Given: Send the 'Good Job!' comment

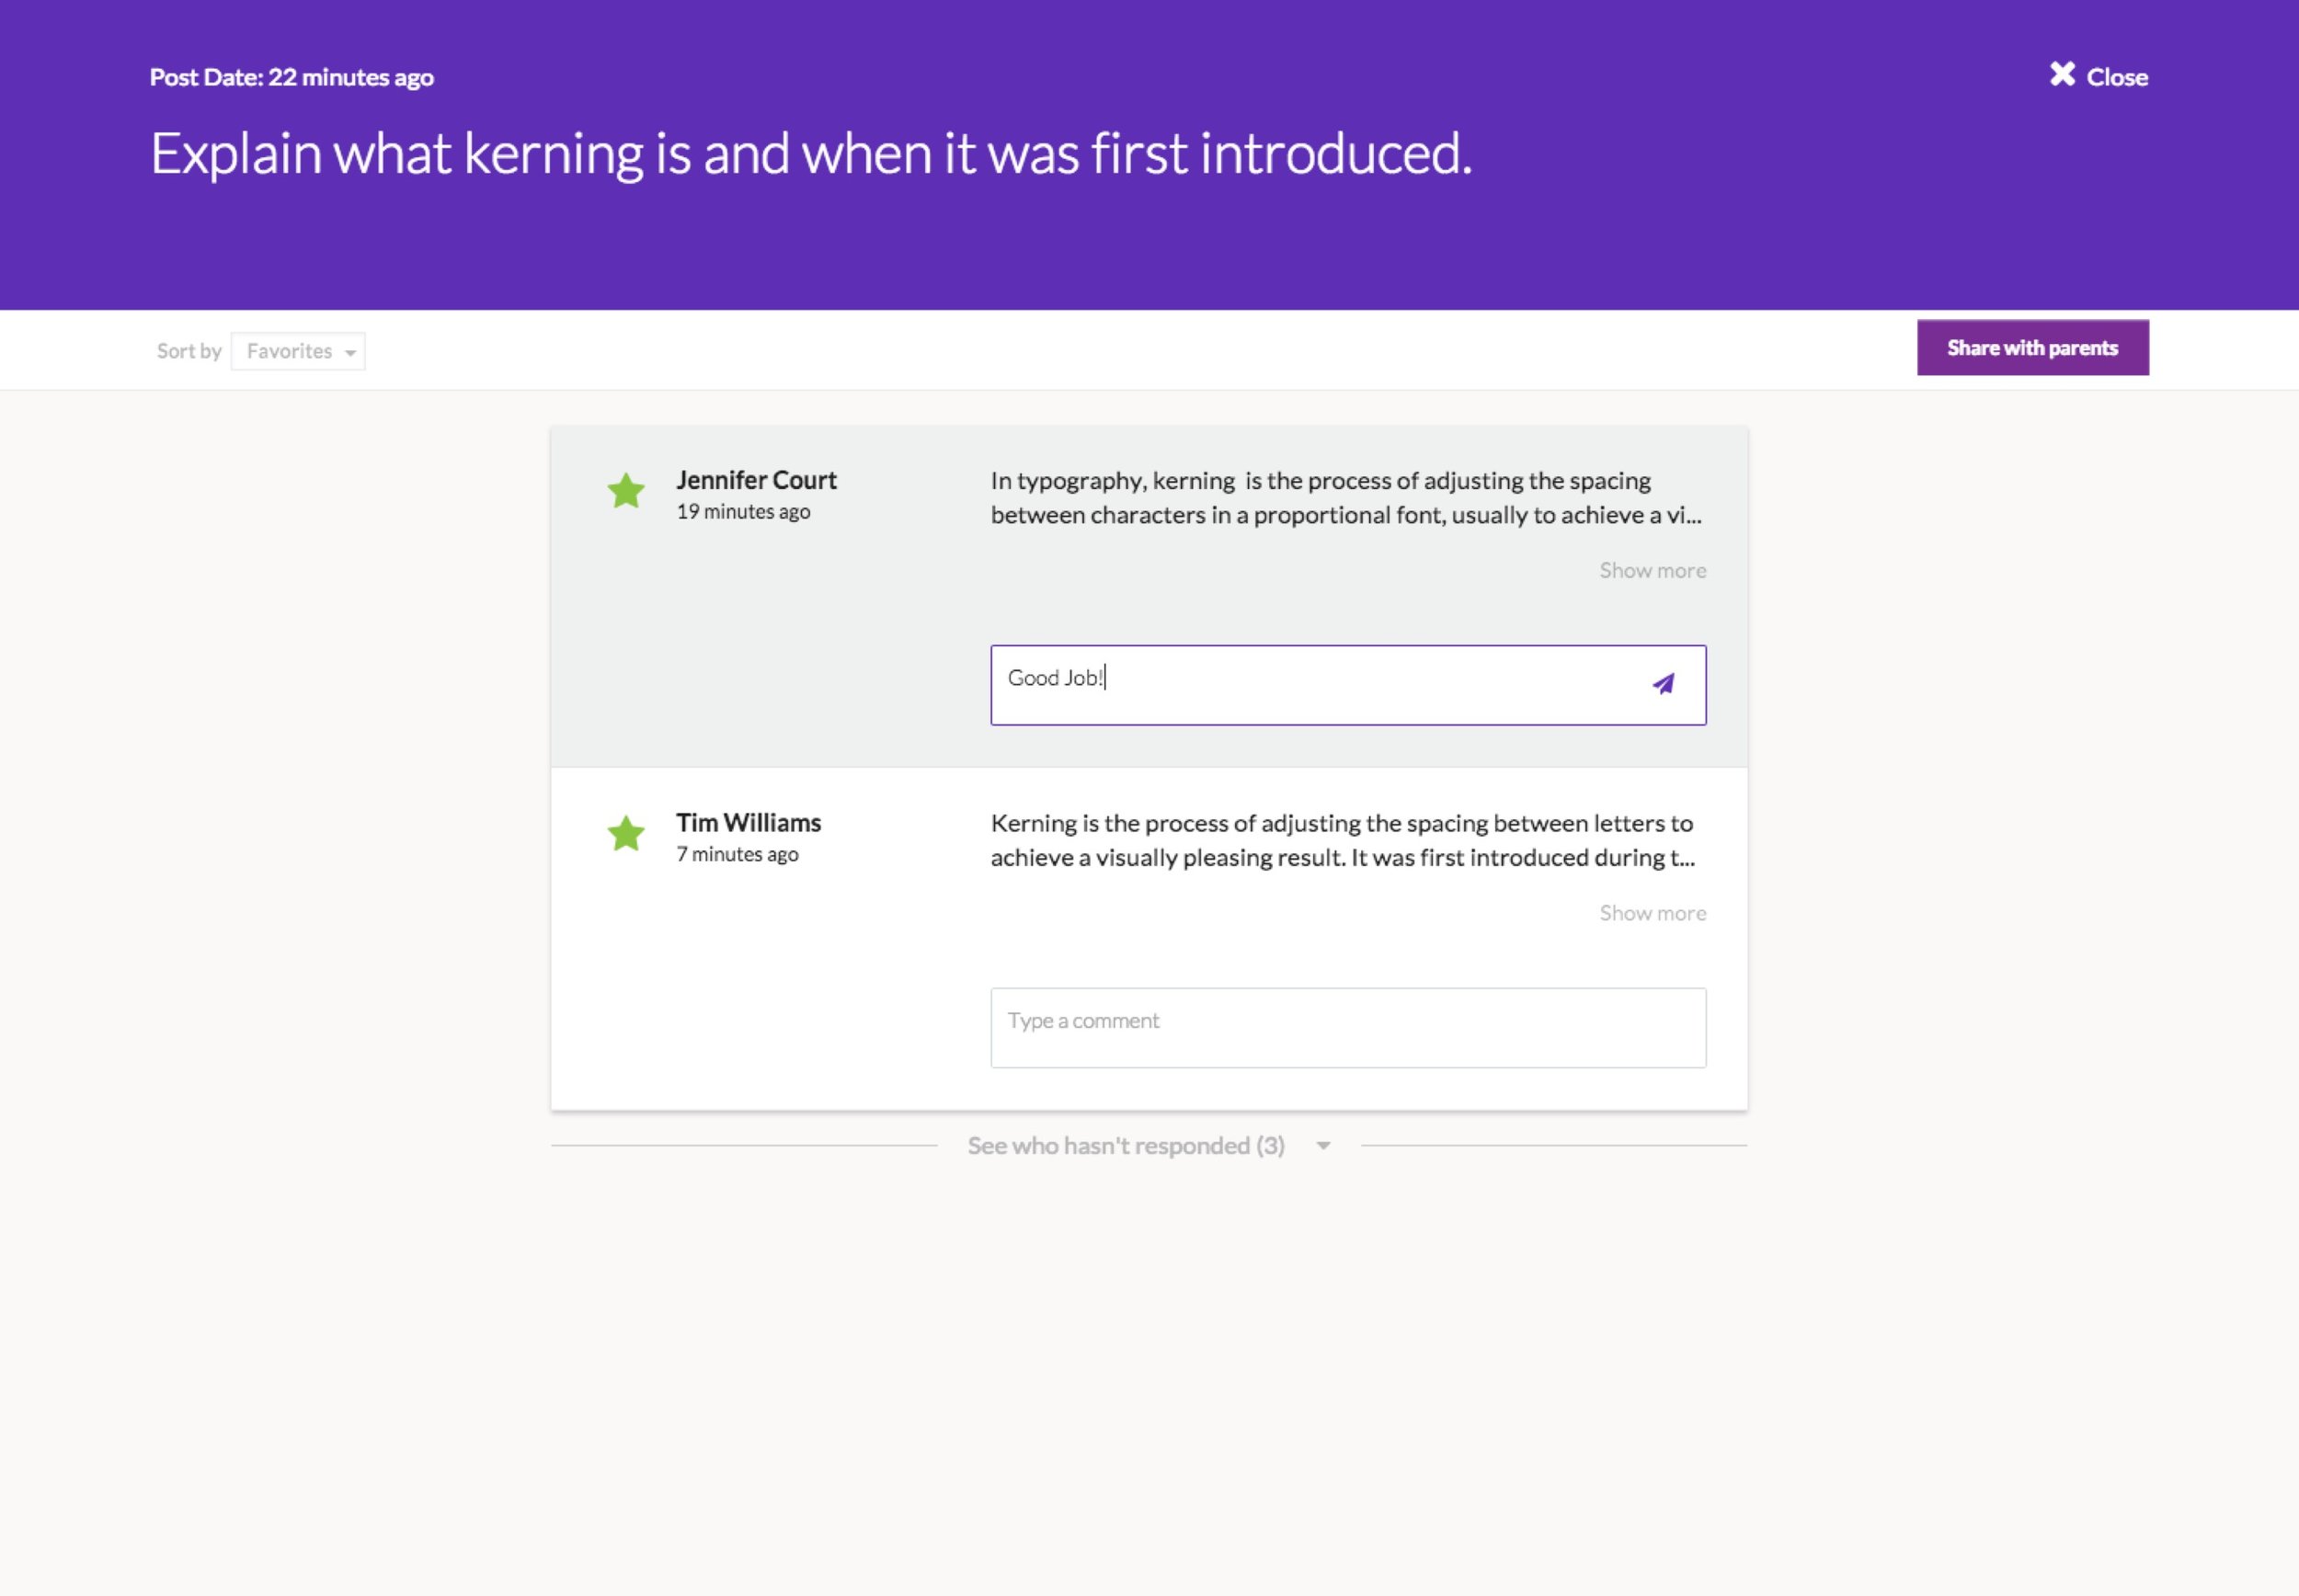Looking at the screenshot, I should (1663, 684).
